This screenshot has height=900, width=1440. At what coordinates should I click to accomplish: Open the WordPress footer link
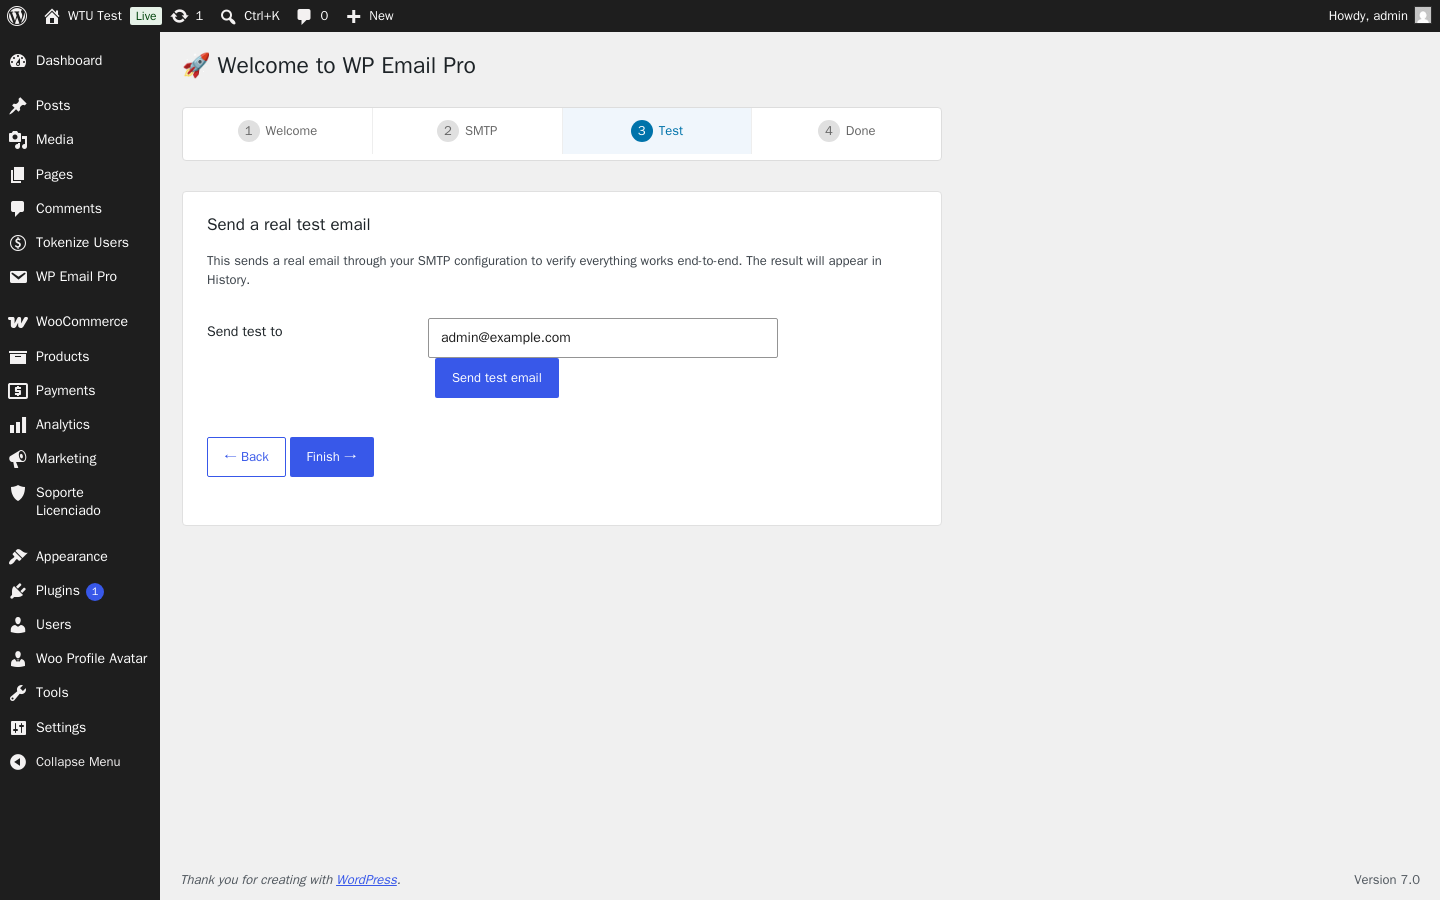[x=366, y=880]
